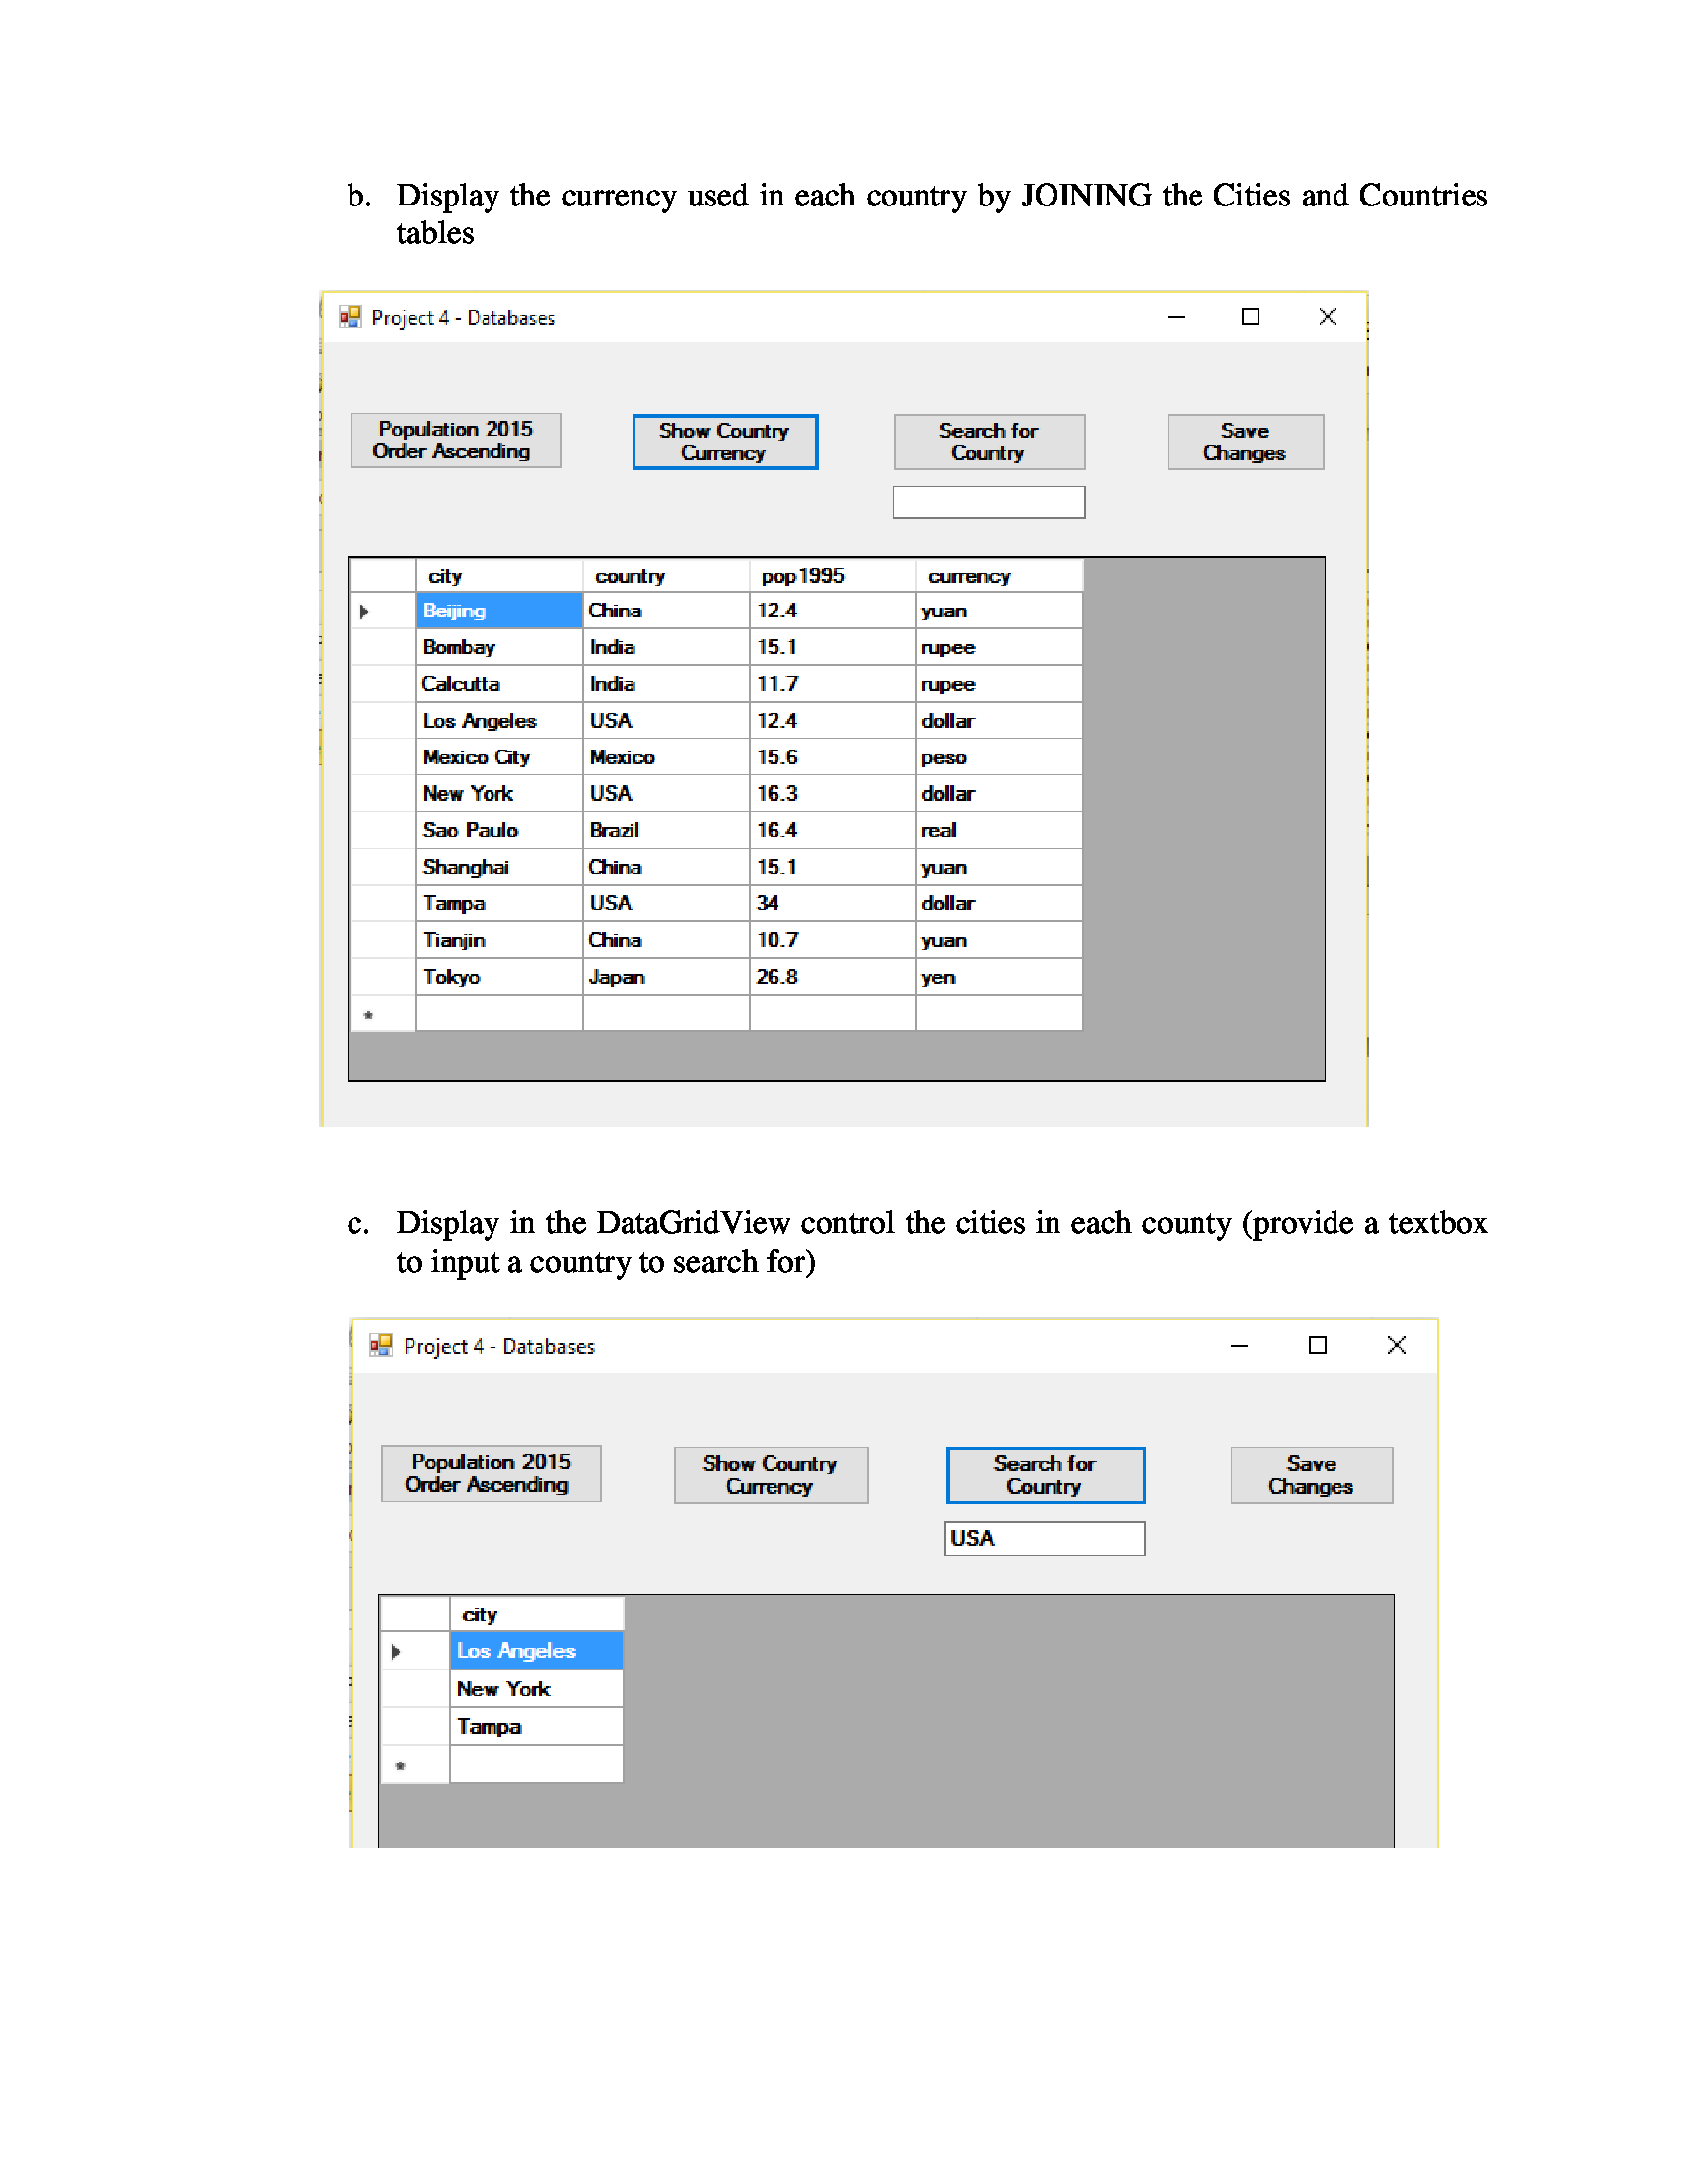The image size is (1688, 2184).
Task: Click the new-row asterisk selector in bottom grid
Action: tap(401, 1763)
